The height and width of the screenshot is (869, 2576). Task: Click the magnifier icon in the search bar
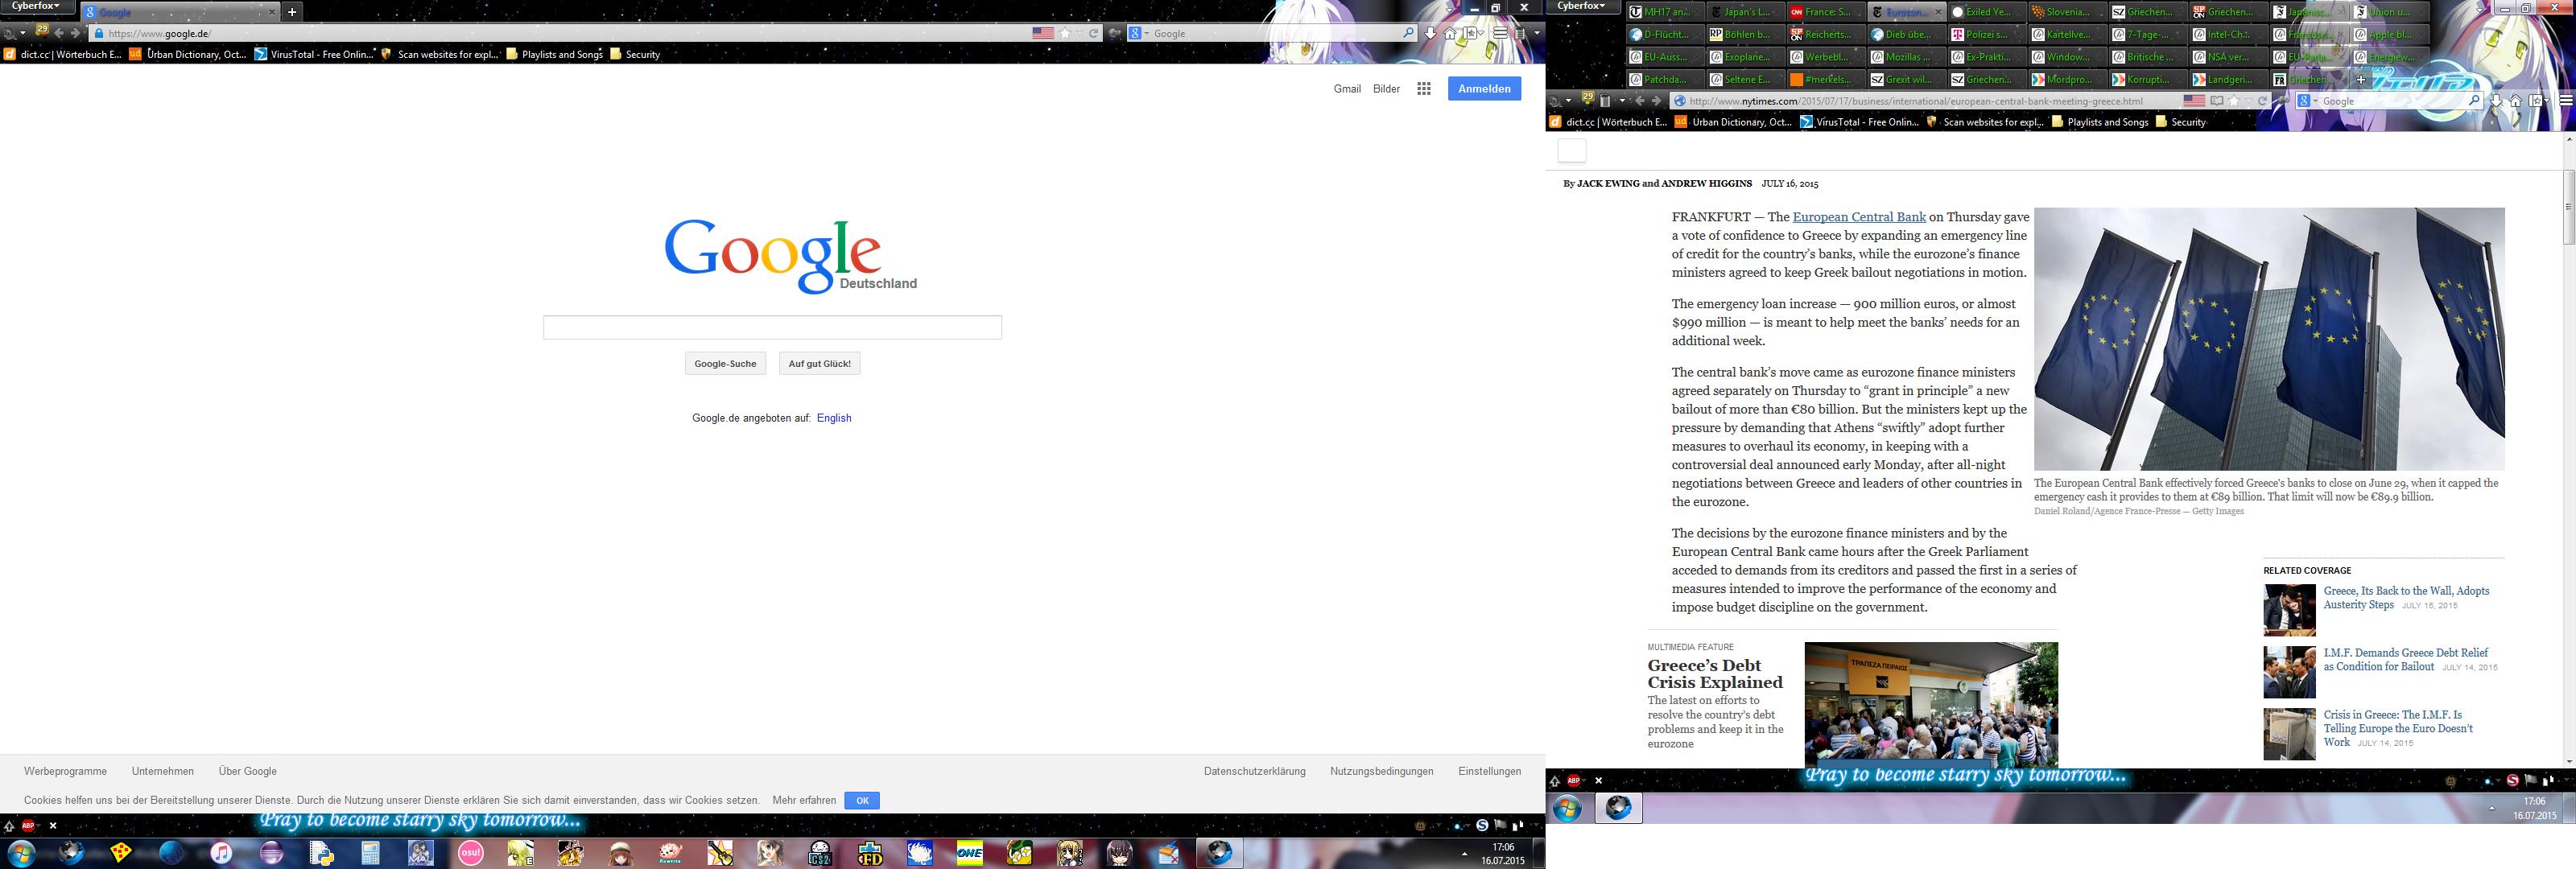pos(1409,33)
